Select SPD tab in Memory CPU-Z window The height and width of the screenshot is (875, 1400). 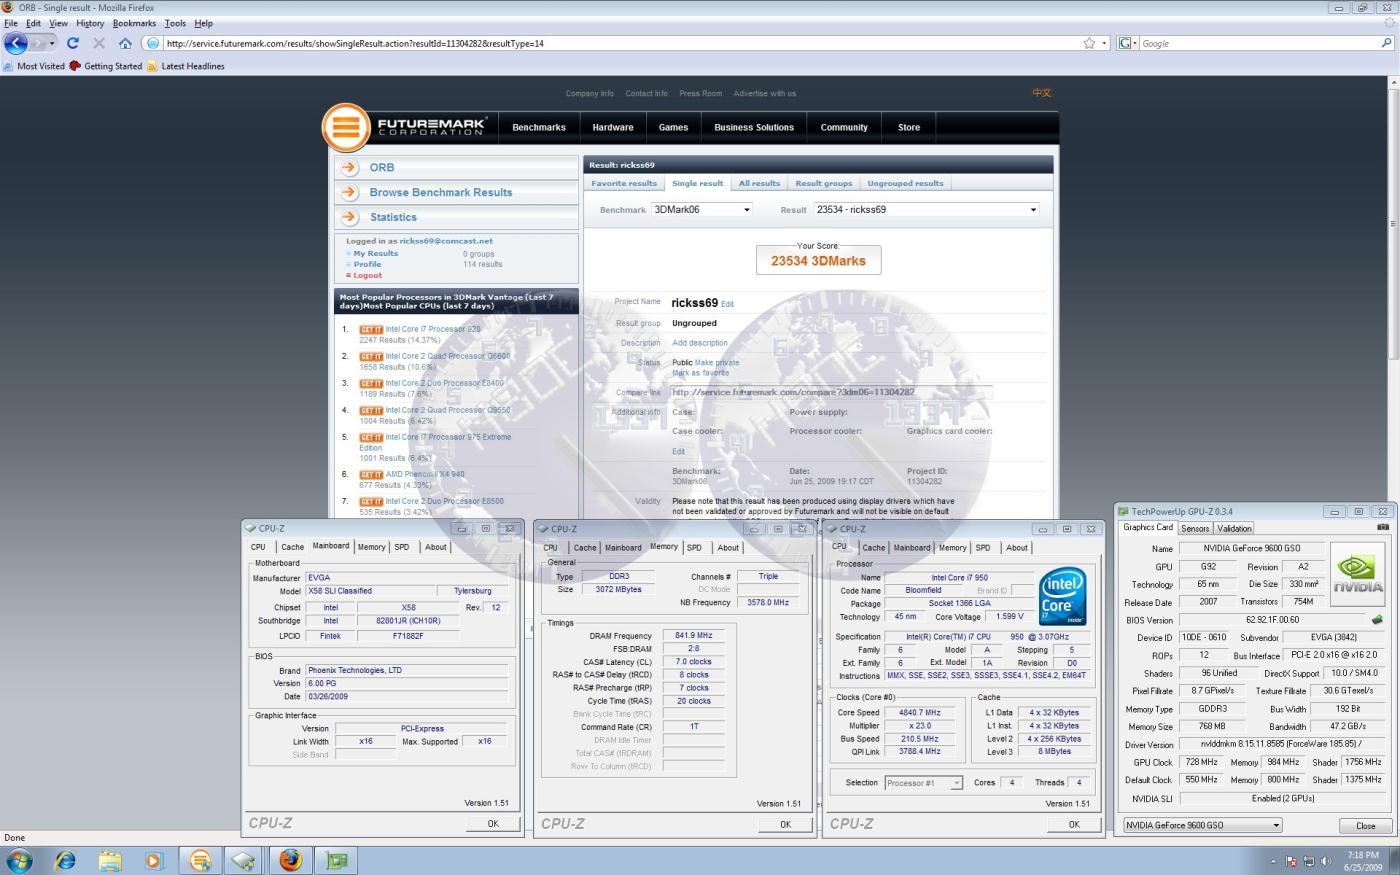(694, 547)
